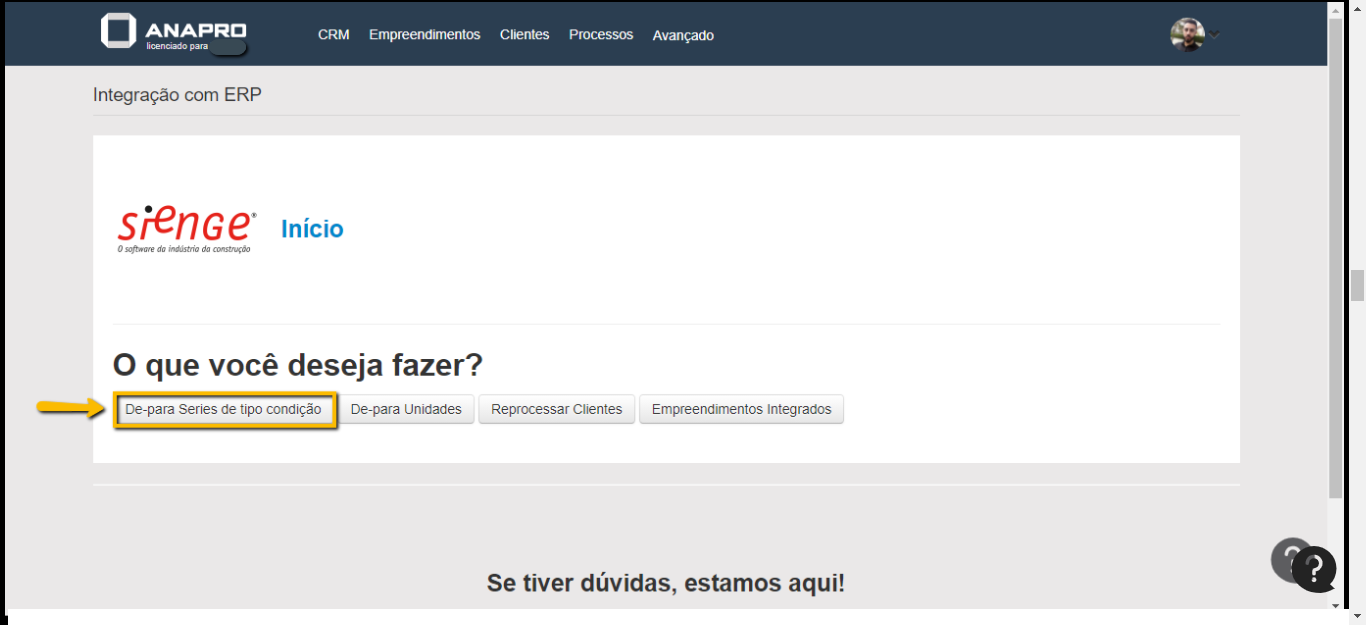Viewport: 1366px width, 625px height.
Task: Open the Empreendimentos menu
Action: coord(424,35)
